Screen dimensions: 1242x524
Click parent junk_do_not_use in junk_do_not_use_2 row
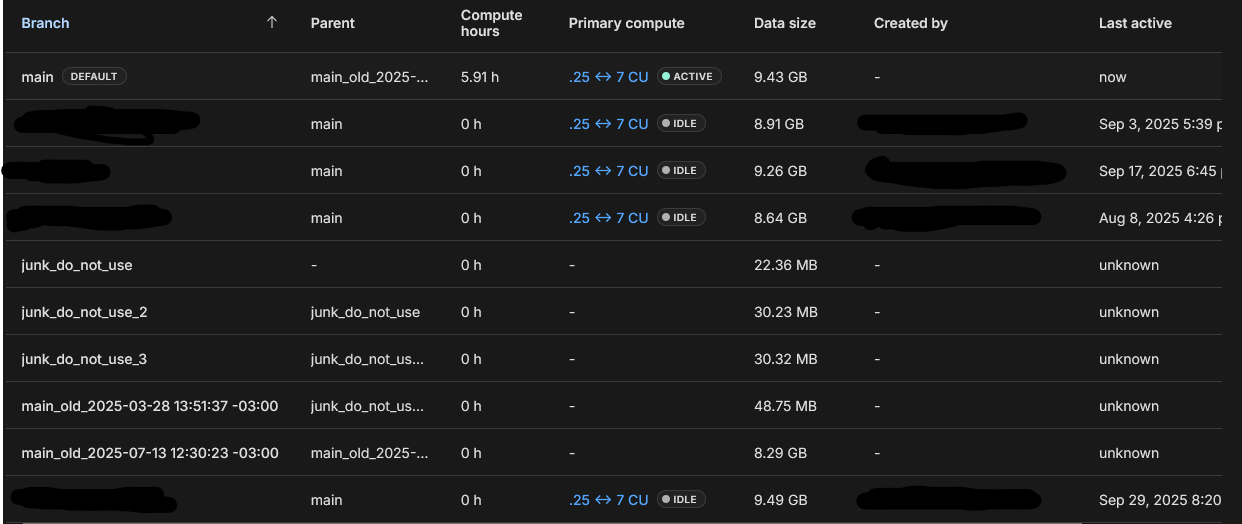click(365, 312)
